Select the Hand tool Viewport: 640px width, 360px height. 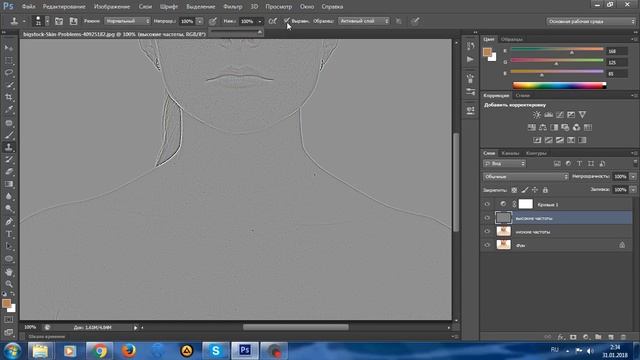(9, 272)
